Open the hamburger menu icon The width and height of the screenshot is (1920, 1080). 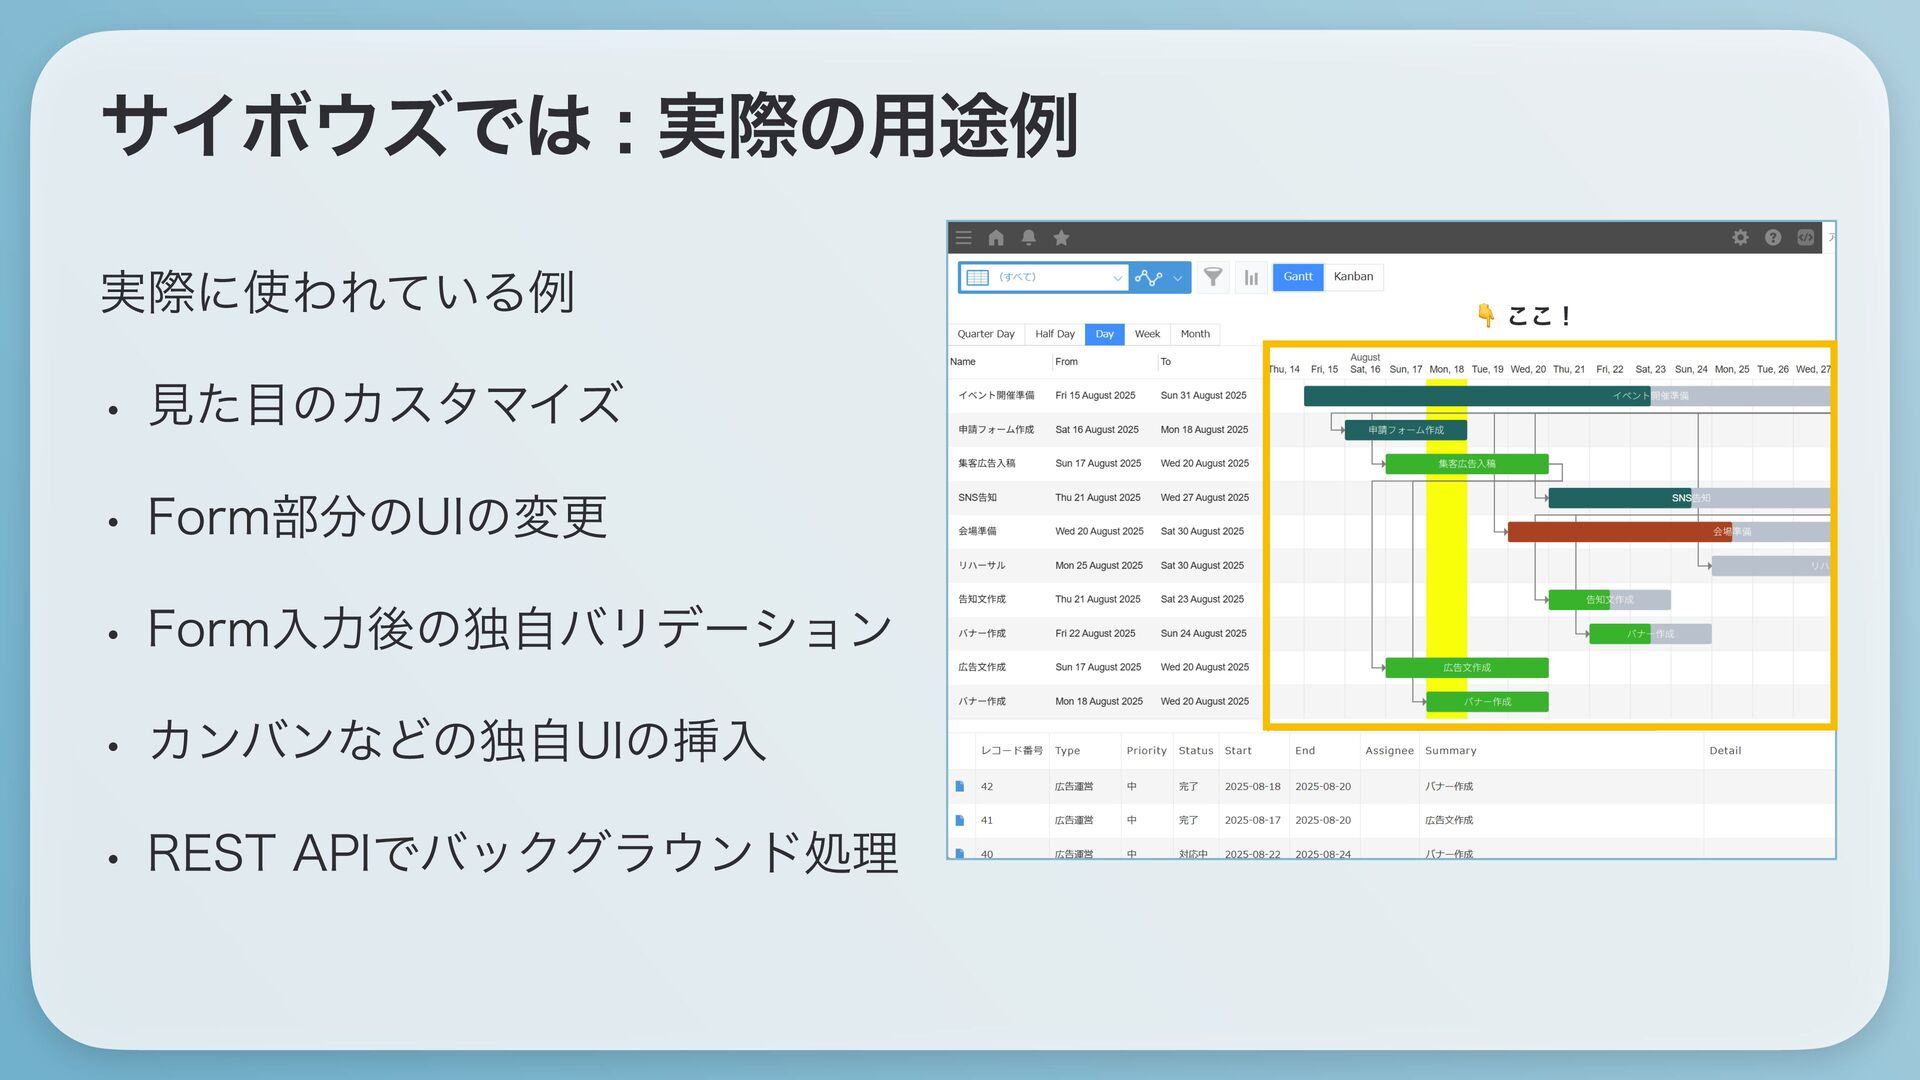963,237
